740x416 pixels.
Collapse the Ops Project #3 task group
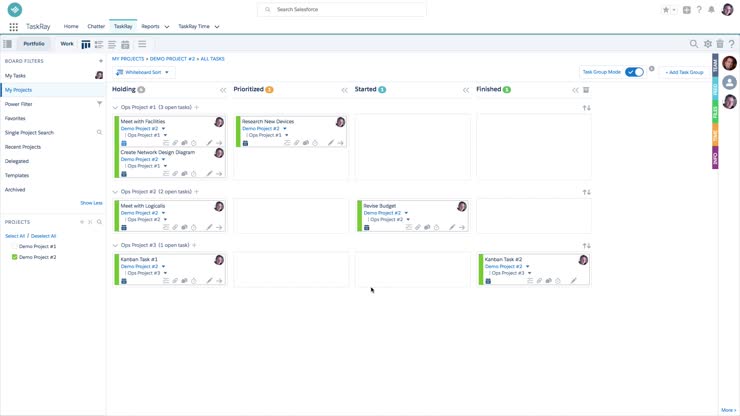point(115,245)
